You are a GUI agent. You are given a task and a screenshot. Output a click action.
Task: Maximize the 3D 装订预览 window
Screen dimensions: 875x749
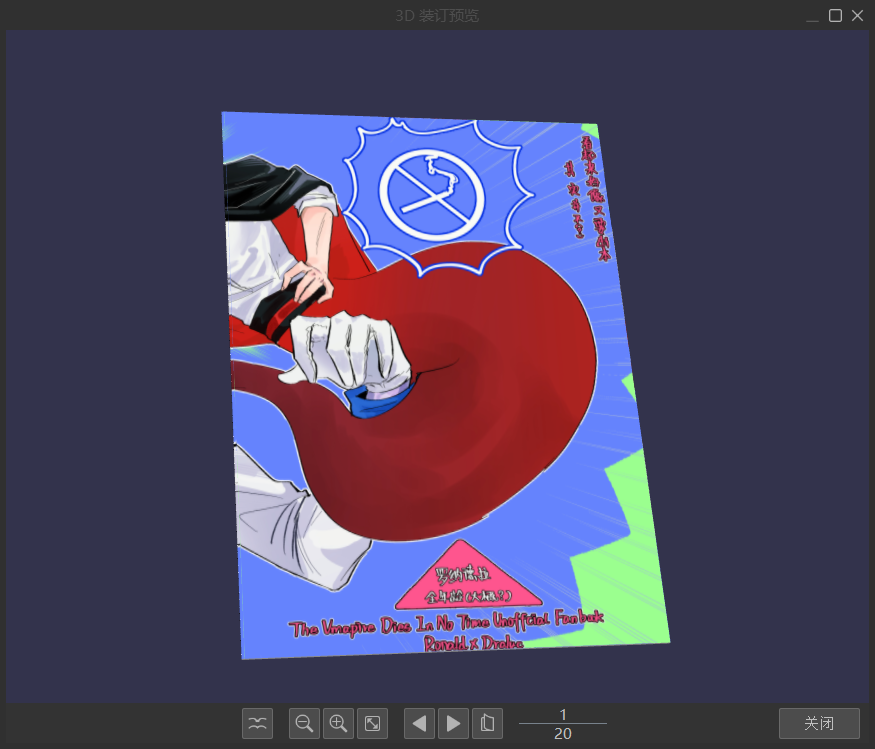click(835, 16)
